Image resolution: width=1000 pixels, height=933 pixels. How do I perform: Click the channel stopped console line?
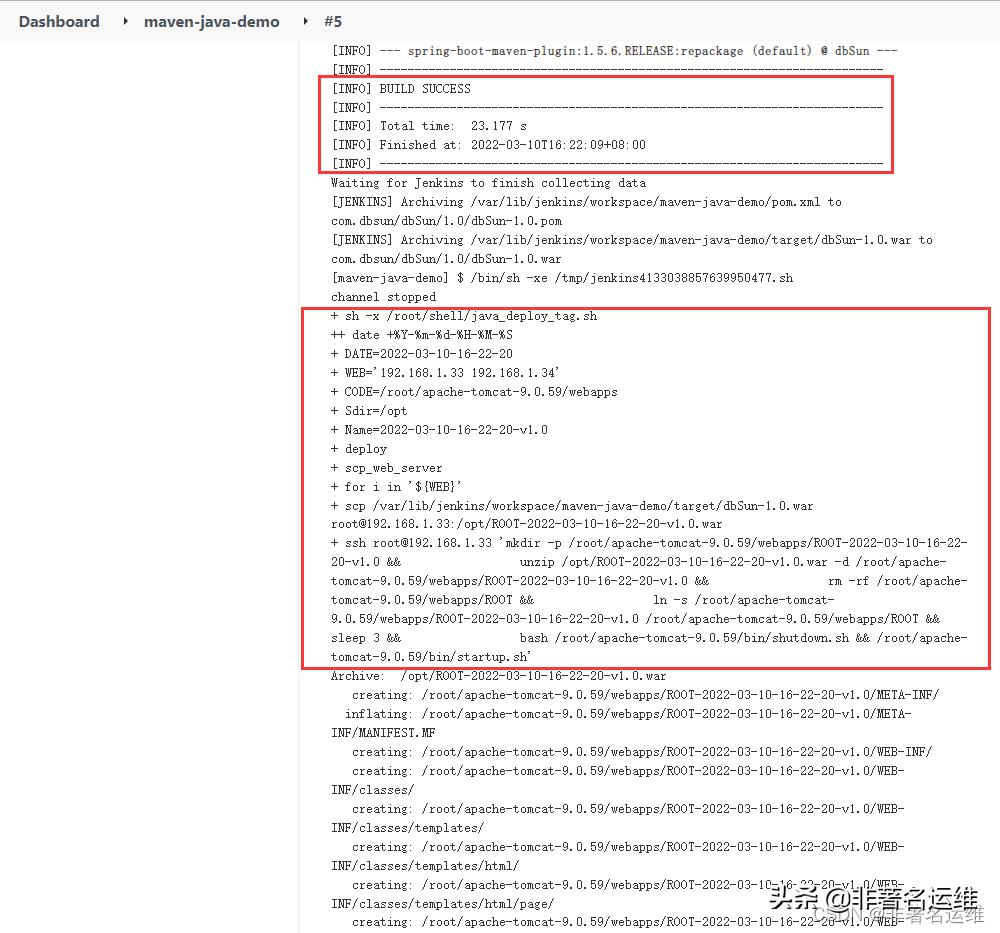(383, 297)
